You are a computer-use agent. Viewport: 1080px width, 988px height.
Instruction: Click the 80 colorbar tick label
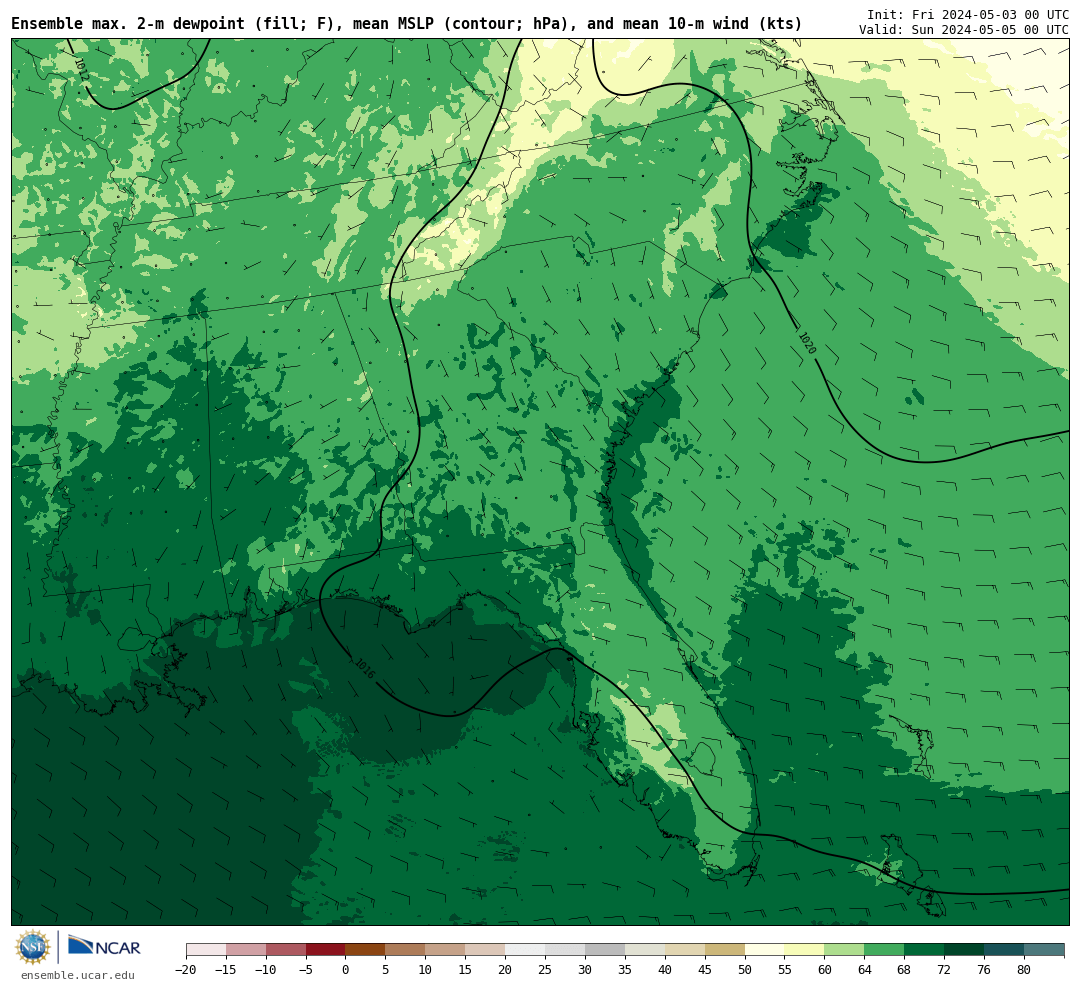1025,970
